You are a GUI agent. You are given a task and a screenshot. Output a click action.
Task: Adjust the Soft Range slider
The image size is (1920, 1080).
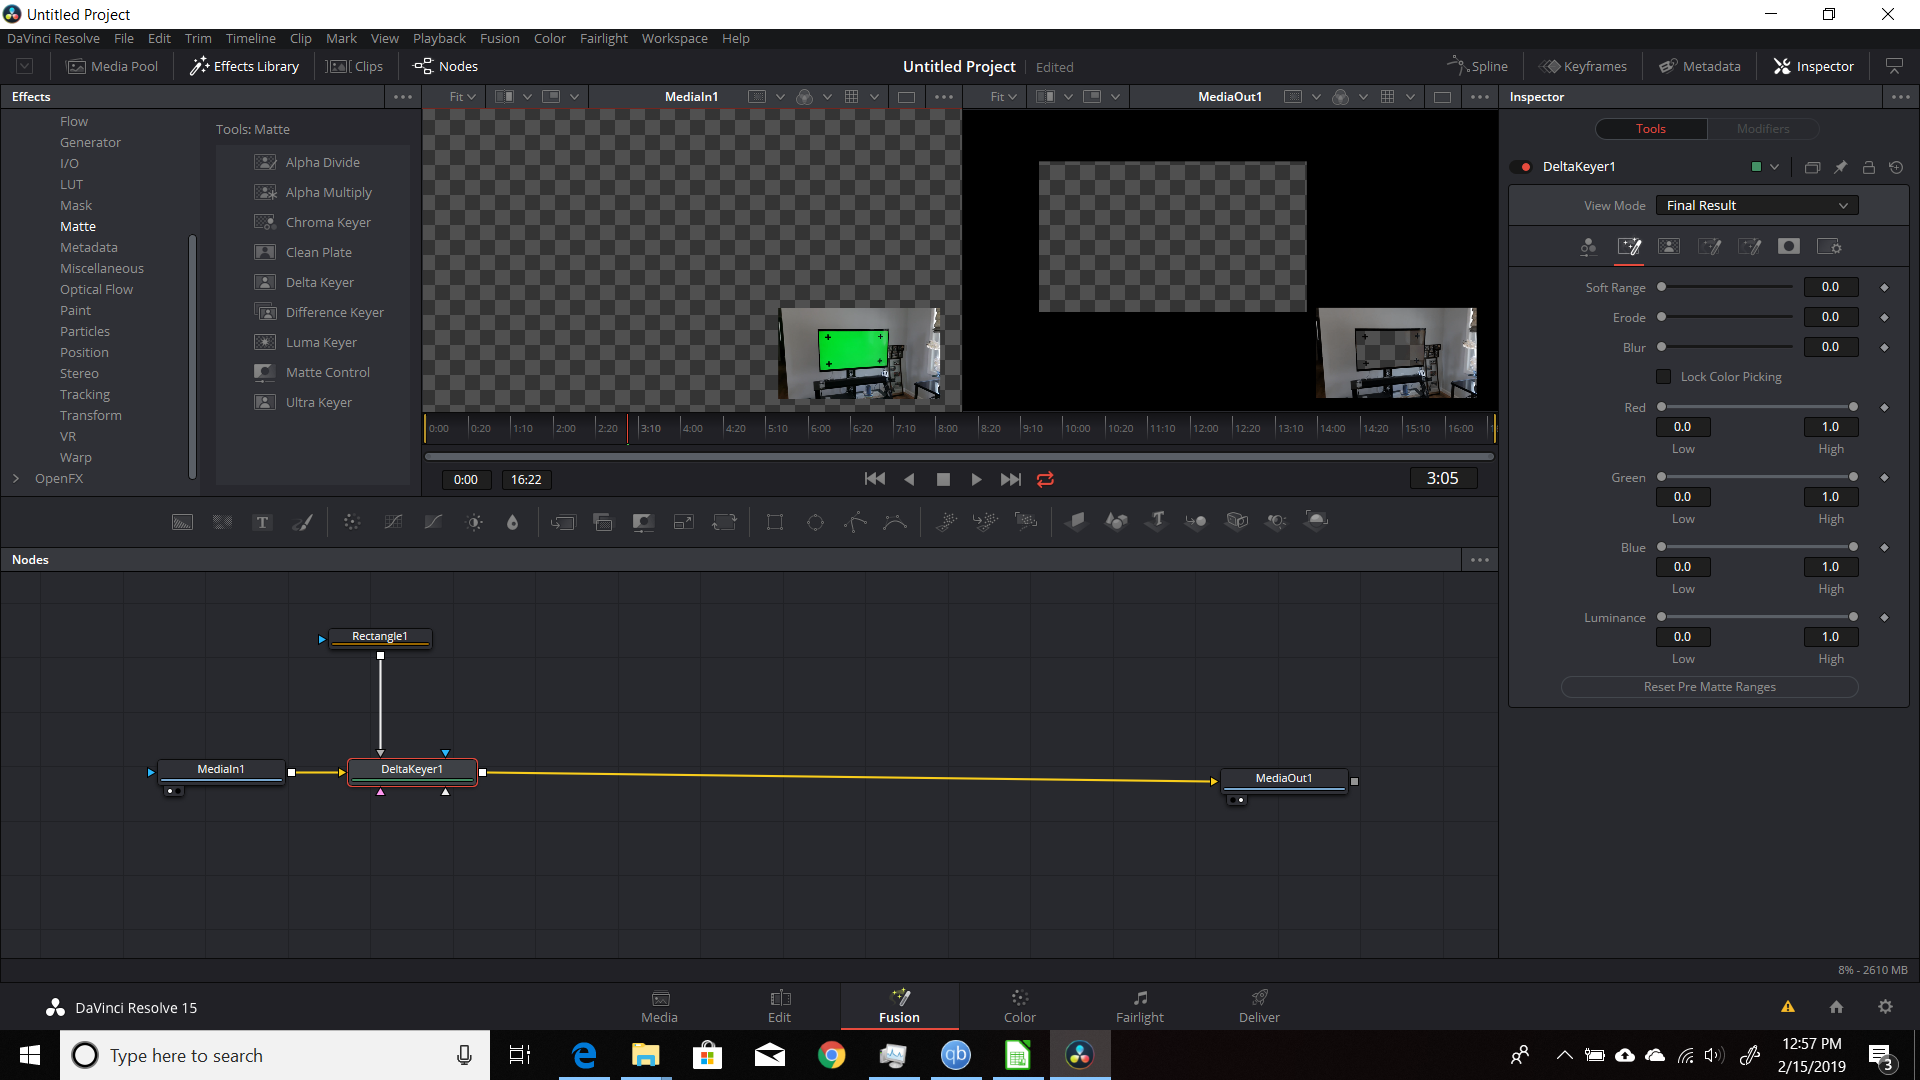pyautogui.click(x=1726, y=287)
